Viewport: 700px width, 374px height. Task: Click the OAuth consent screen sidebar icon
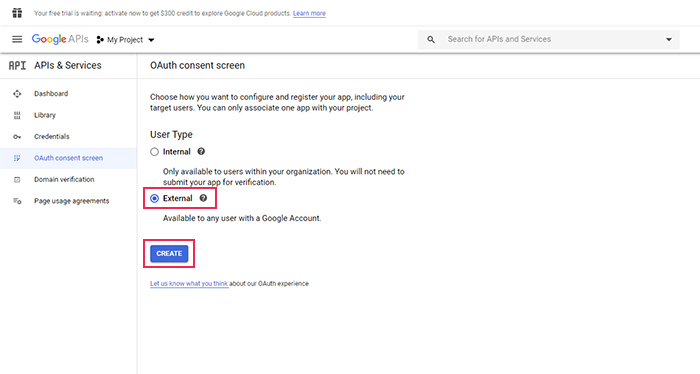click(x=17, y=158)
